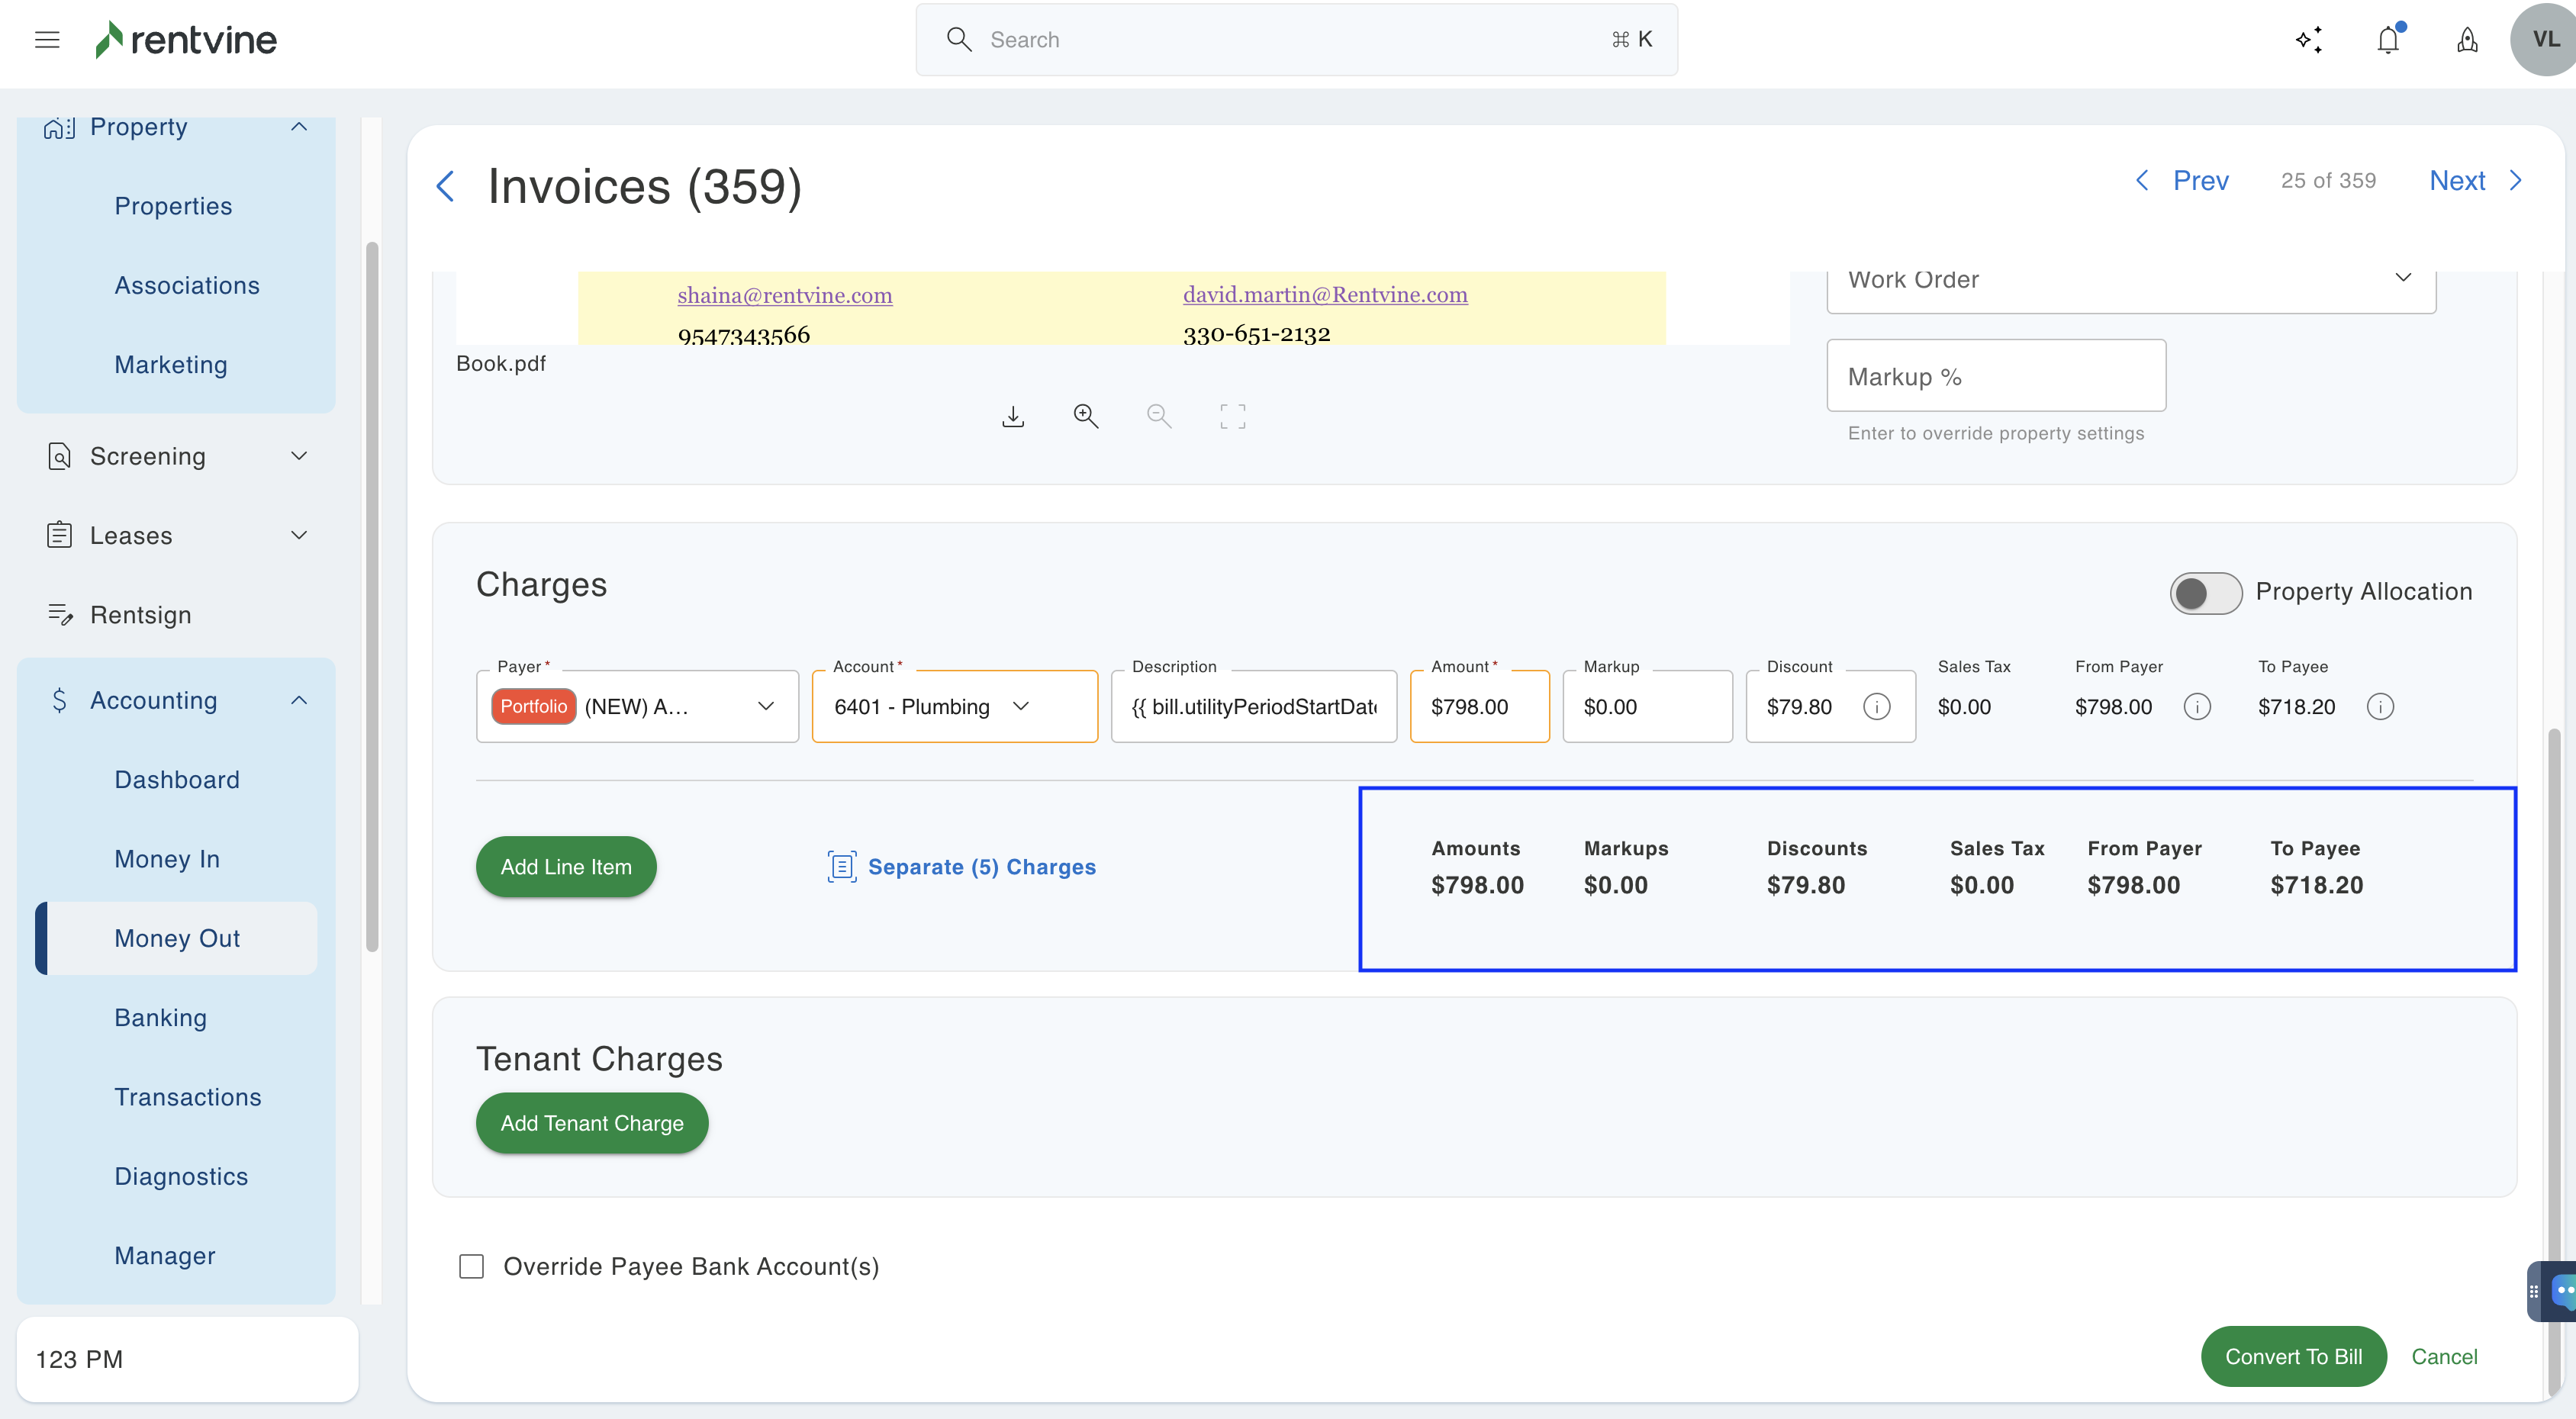Open the hamburger menu icon

pyautogui.click(x=47, y=40)
